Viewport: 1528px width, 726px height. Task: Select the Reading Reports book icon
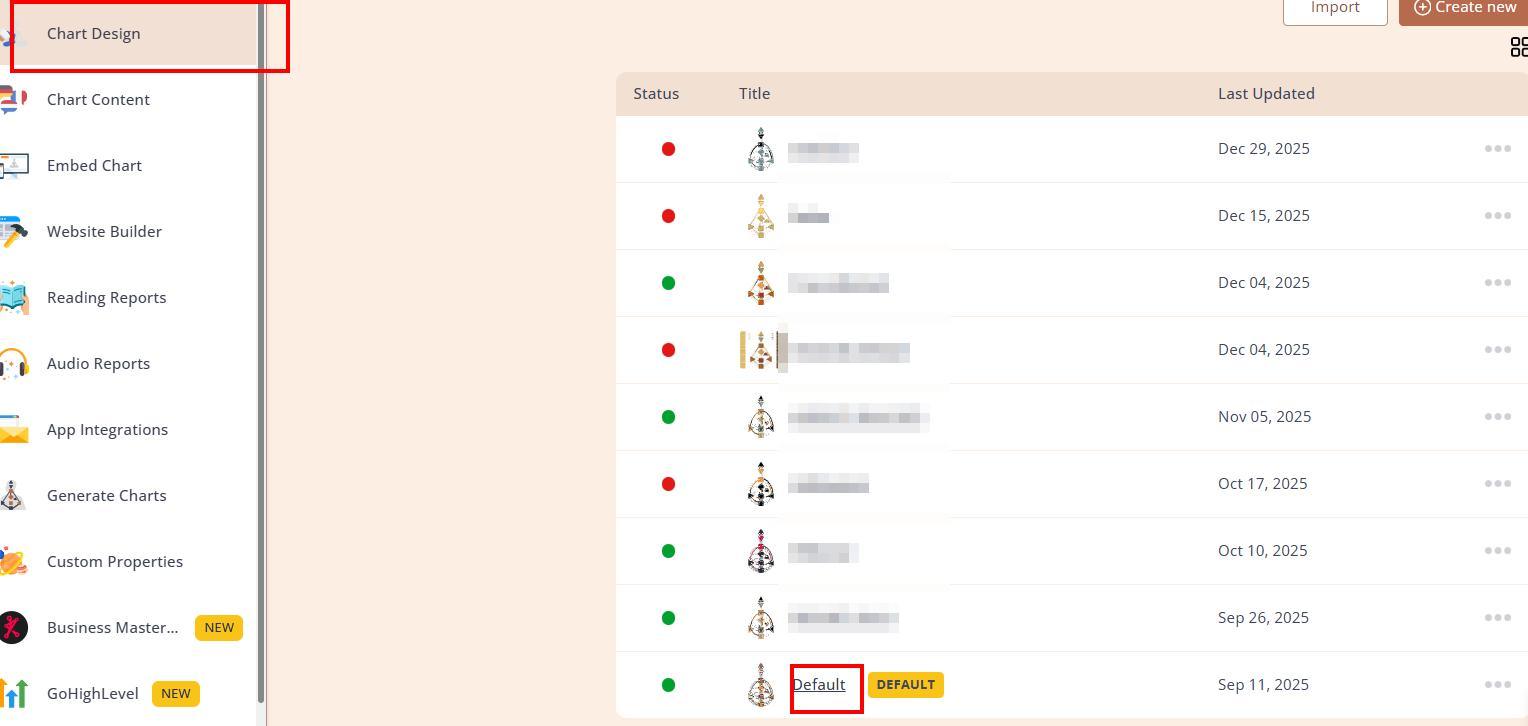pyautogui.click(x=13, y=298)
